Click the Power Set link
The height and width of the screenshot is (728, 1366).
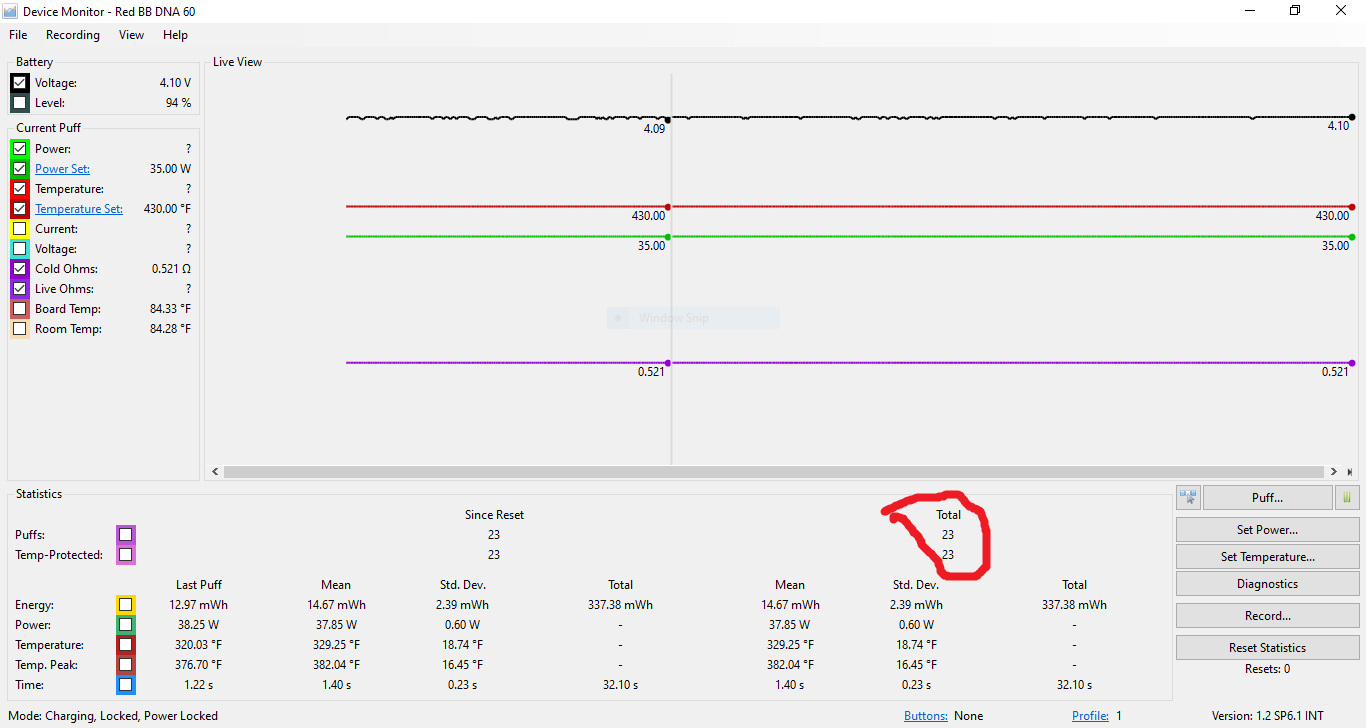62,169
